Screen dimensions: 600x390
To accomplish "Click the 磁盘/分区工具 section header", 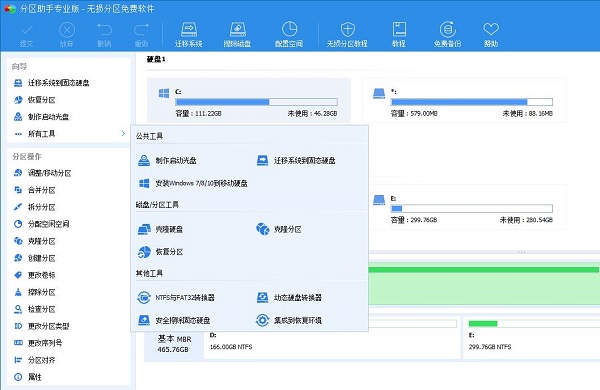I will [x=157, y=205].
